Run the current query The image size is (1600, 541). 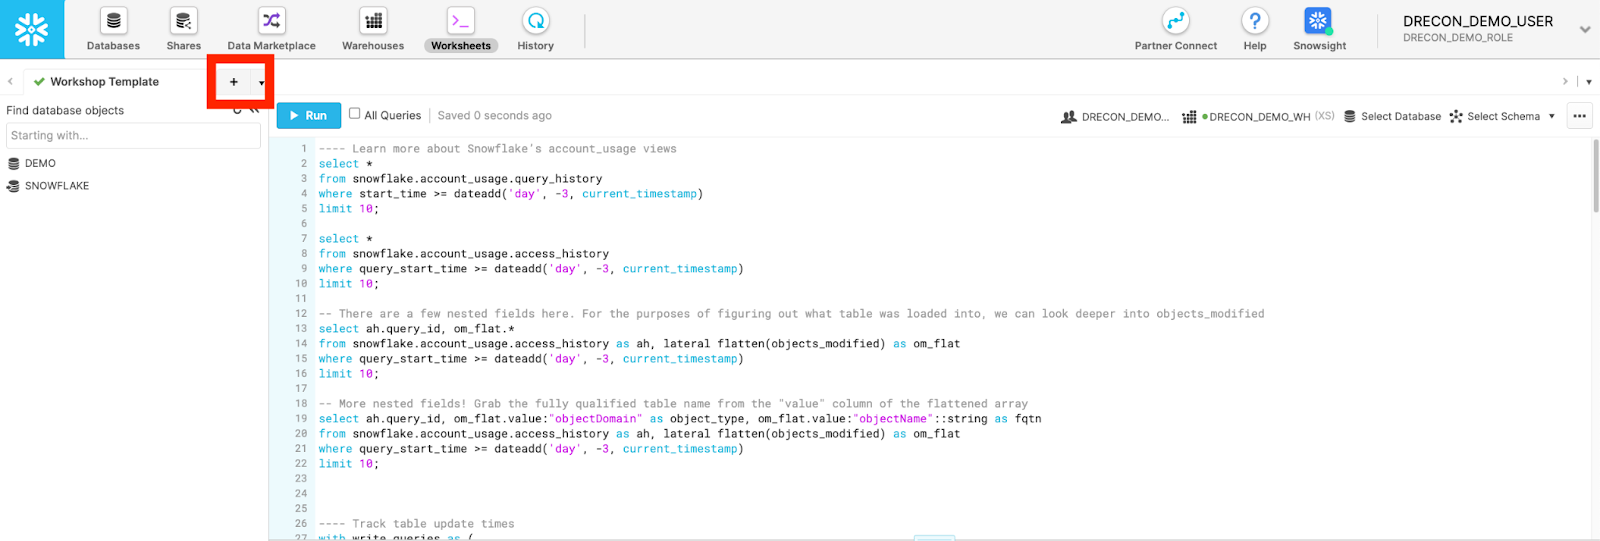coord(308,116)
